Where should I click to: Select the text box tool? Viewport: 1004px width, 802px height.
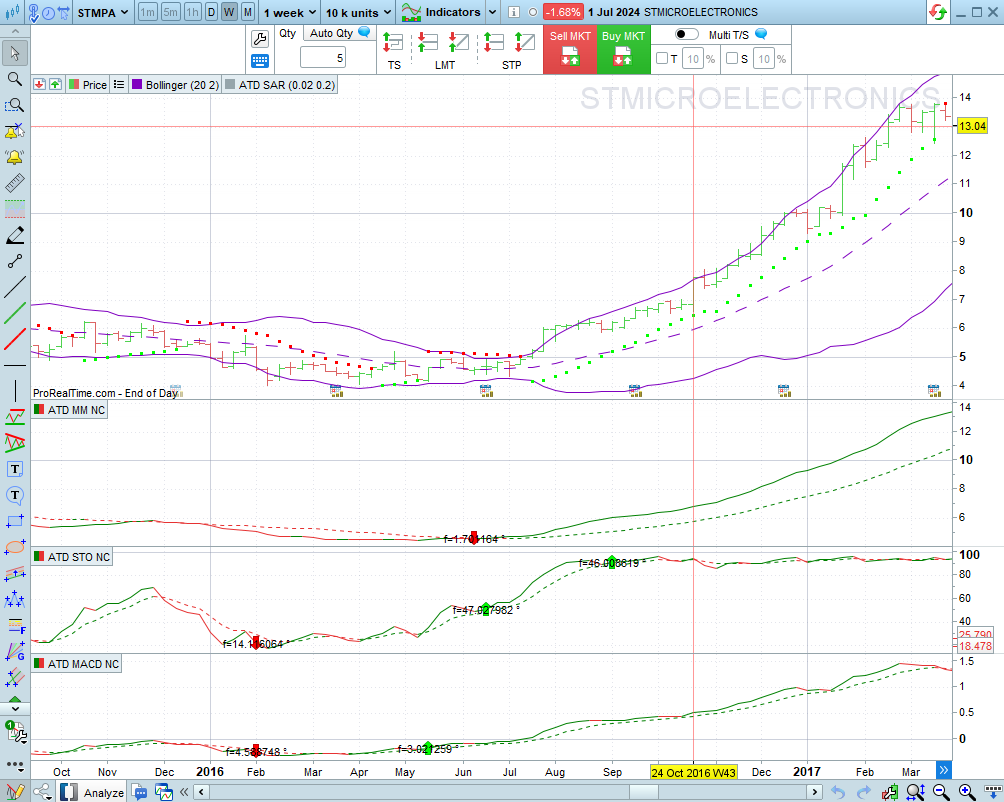[15, 469]
